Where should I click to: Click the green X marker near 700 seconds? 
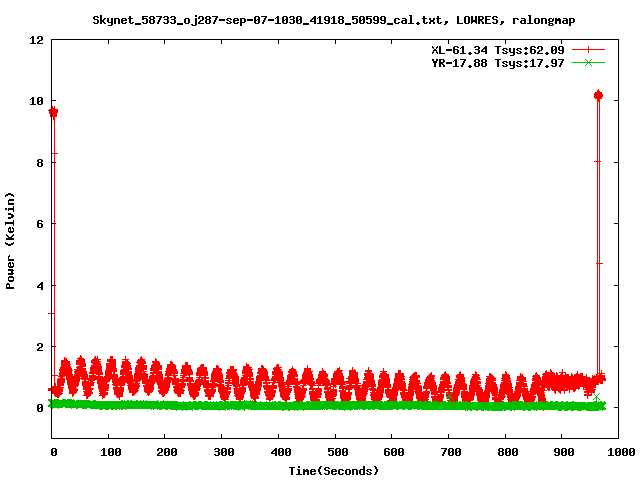click(449, 396)
